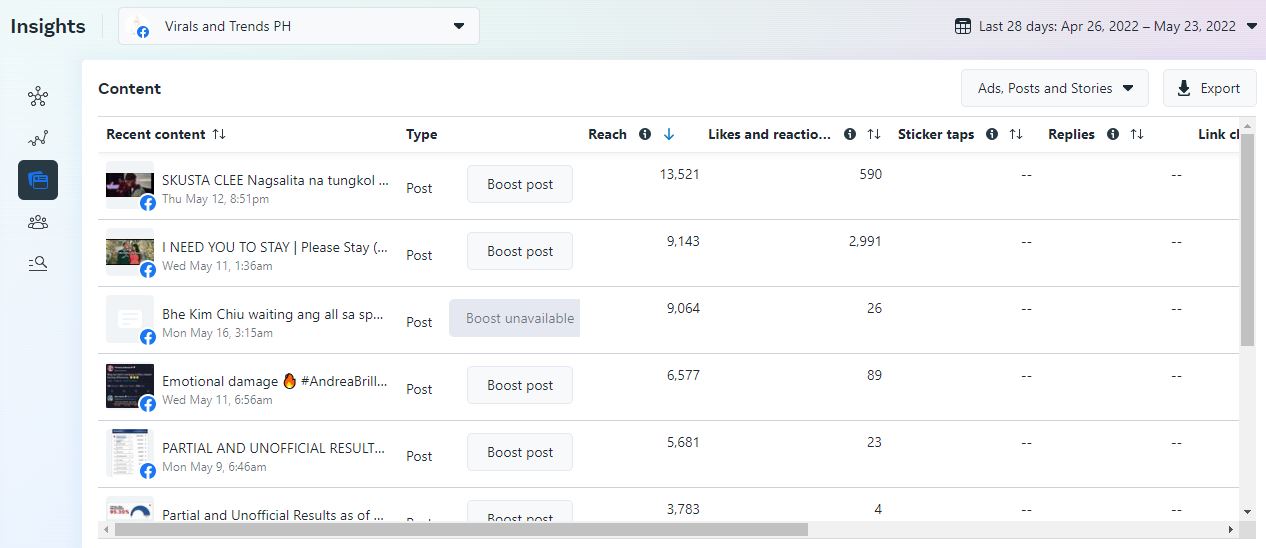The height and width of the screenshot is (548, 1266).
Task: Click the Replies info icon
Action: tap(1113, 134)
